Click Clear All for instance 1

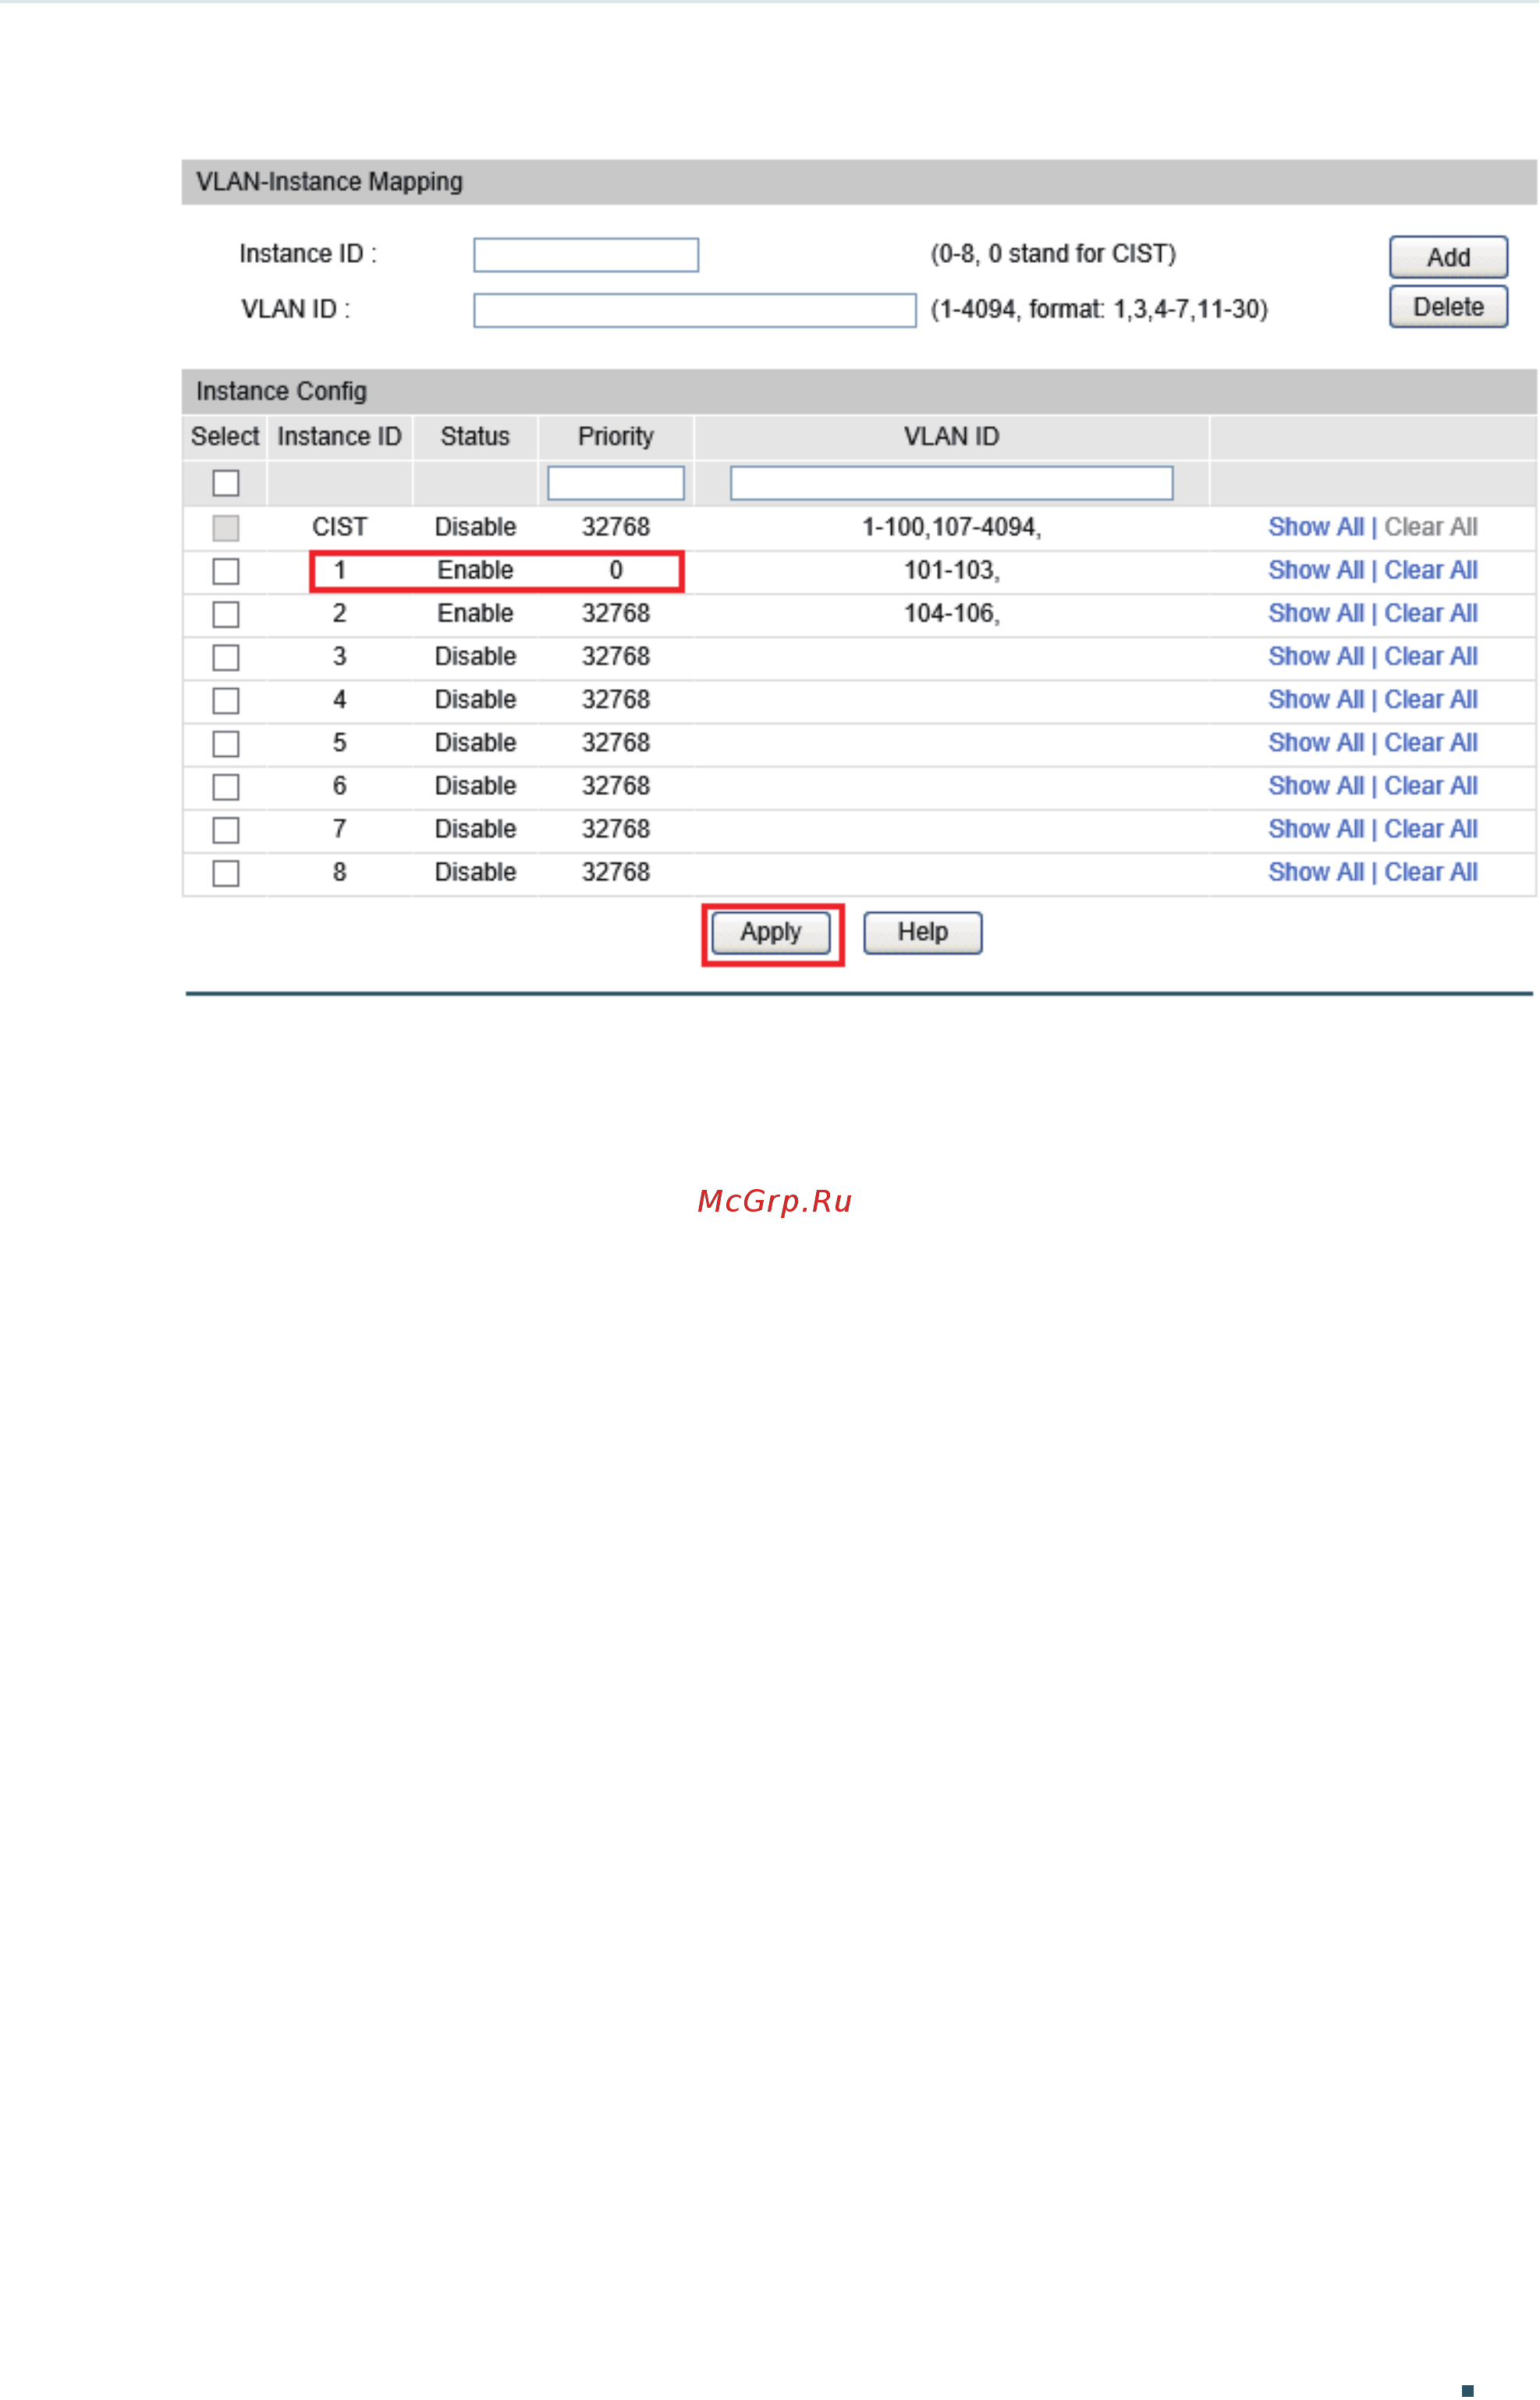pyautogui.click(x=1431, y=570)
